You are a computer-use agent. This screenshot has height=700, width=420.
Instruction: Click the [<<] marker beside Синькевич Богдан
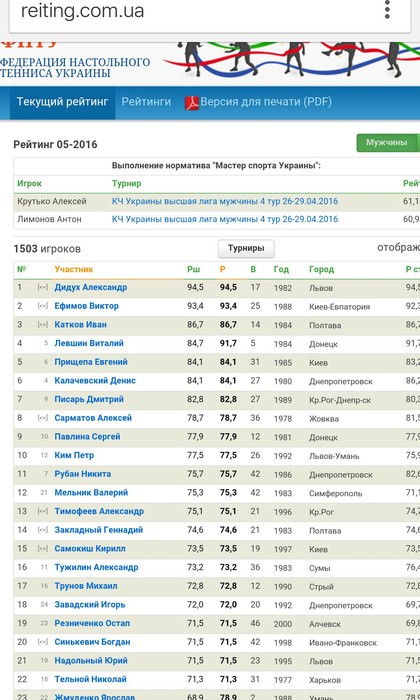[43, 642]
